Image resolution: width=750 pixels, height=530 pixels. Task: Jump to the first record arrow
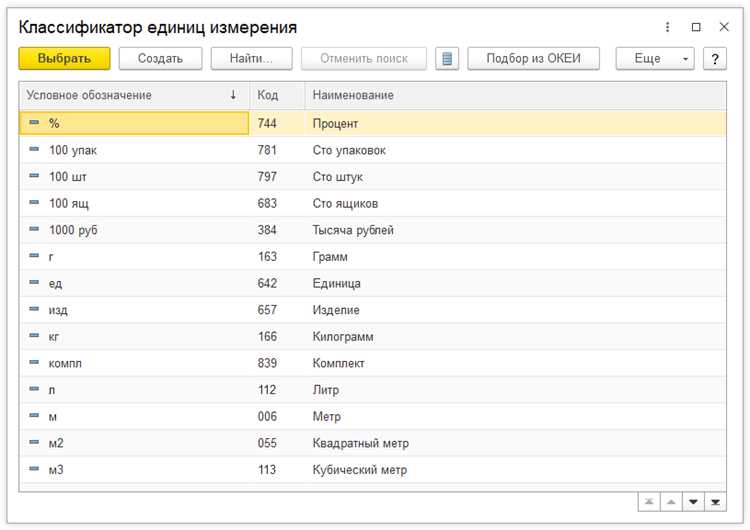point(649,502)
